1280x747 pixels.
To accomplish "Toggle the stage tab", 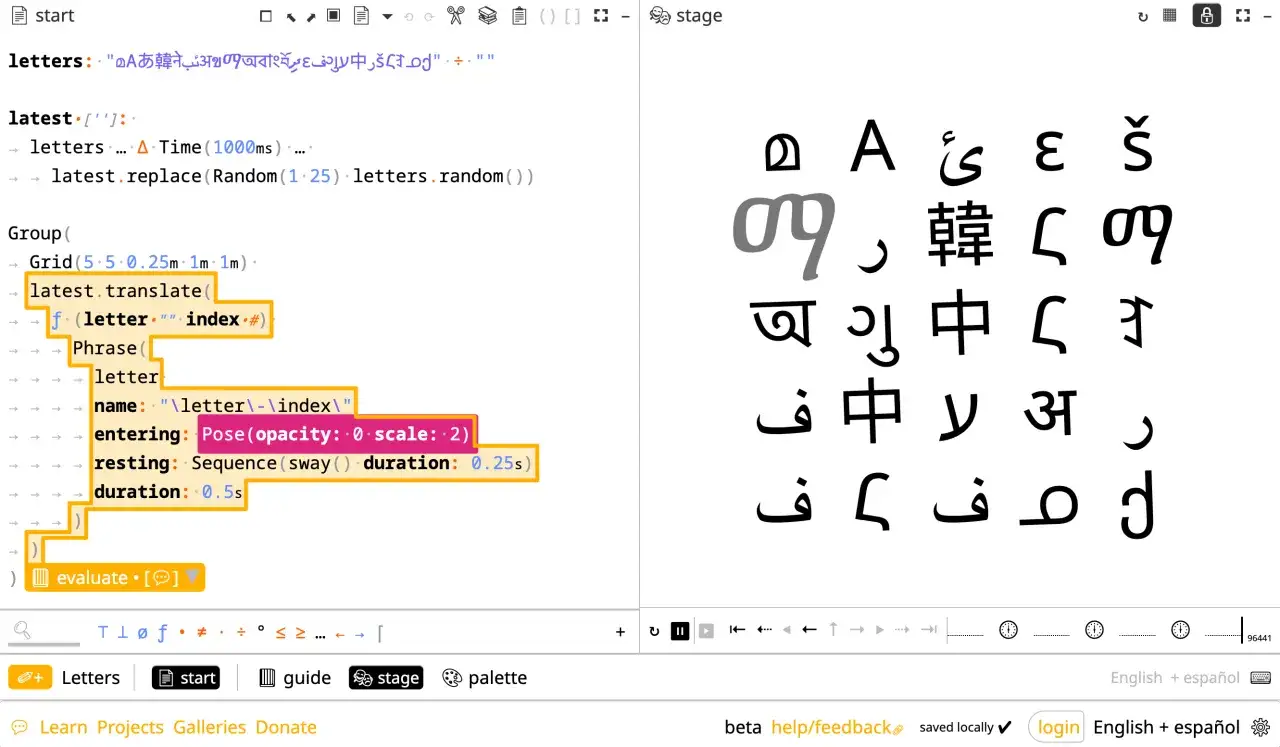I will tap(386, 677).
